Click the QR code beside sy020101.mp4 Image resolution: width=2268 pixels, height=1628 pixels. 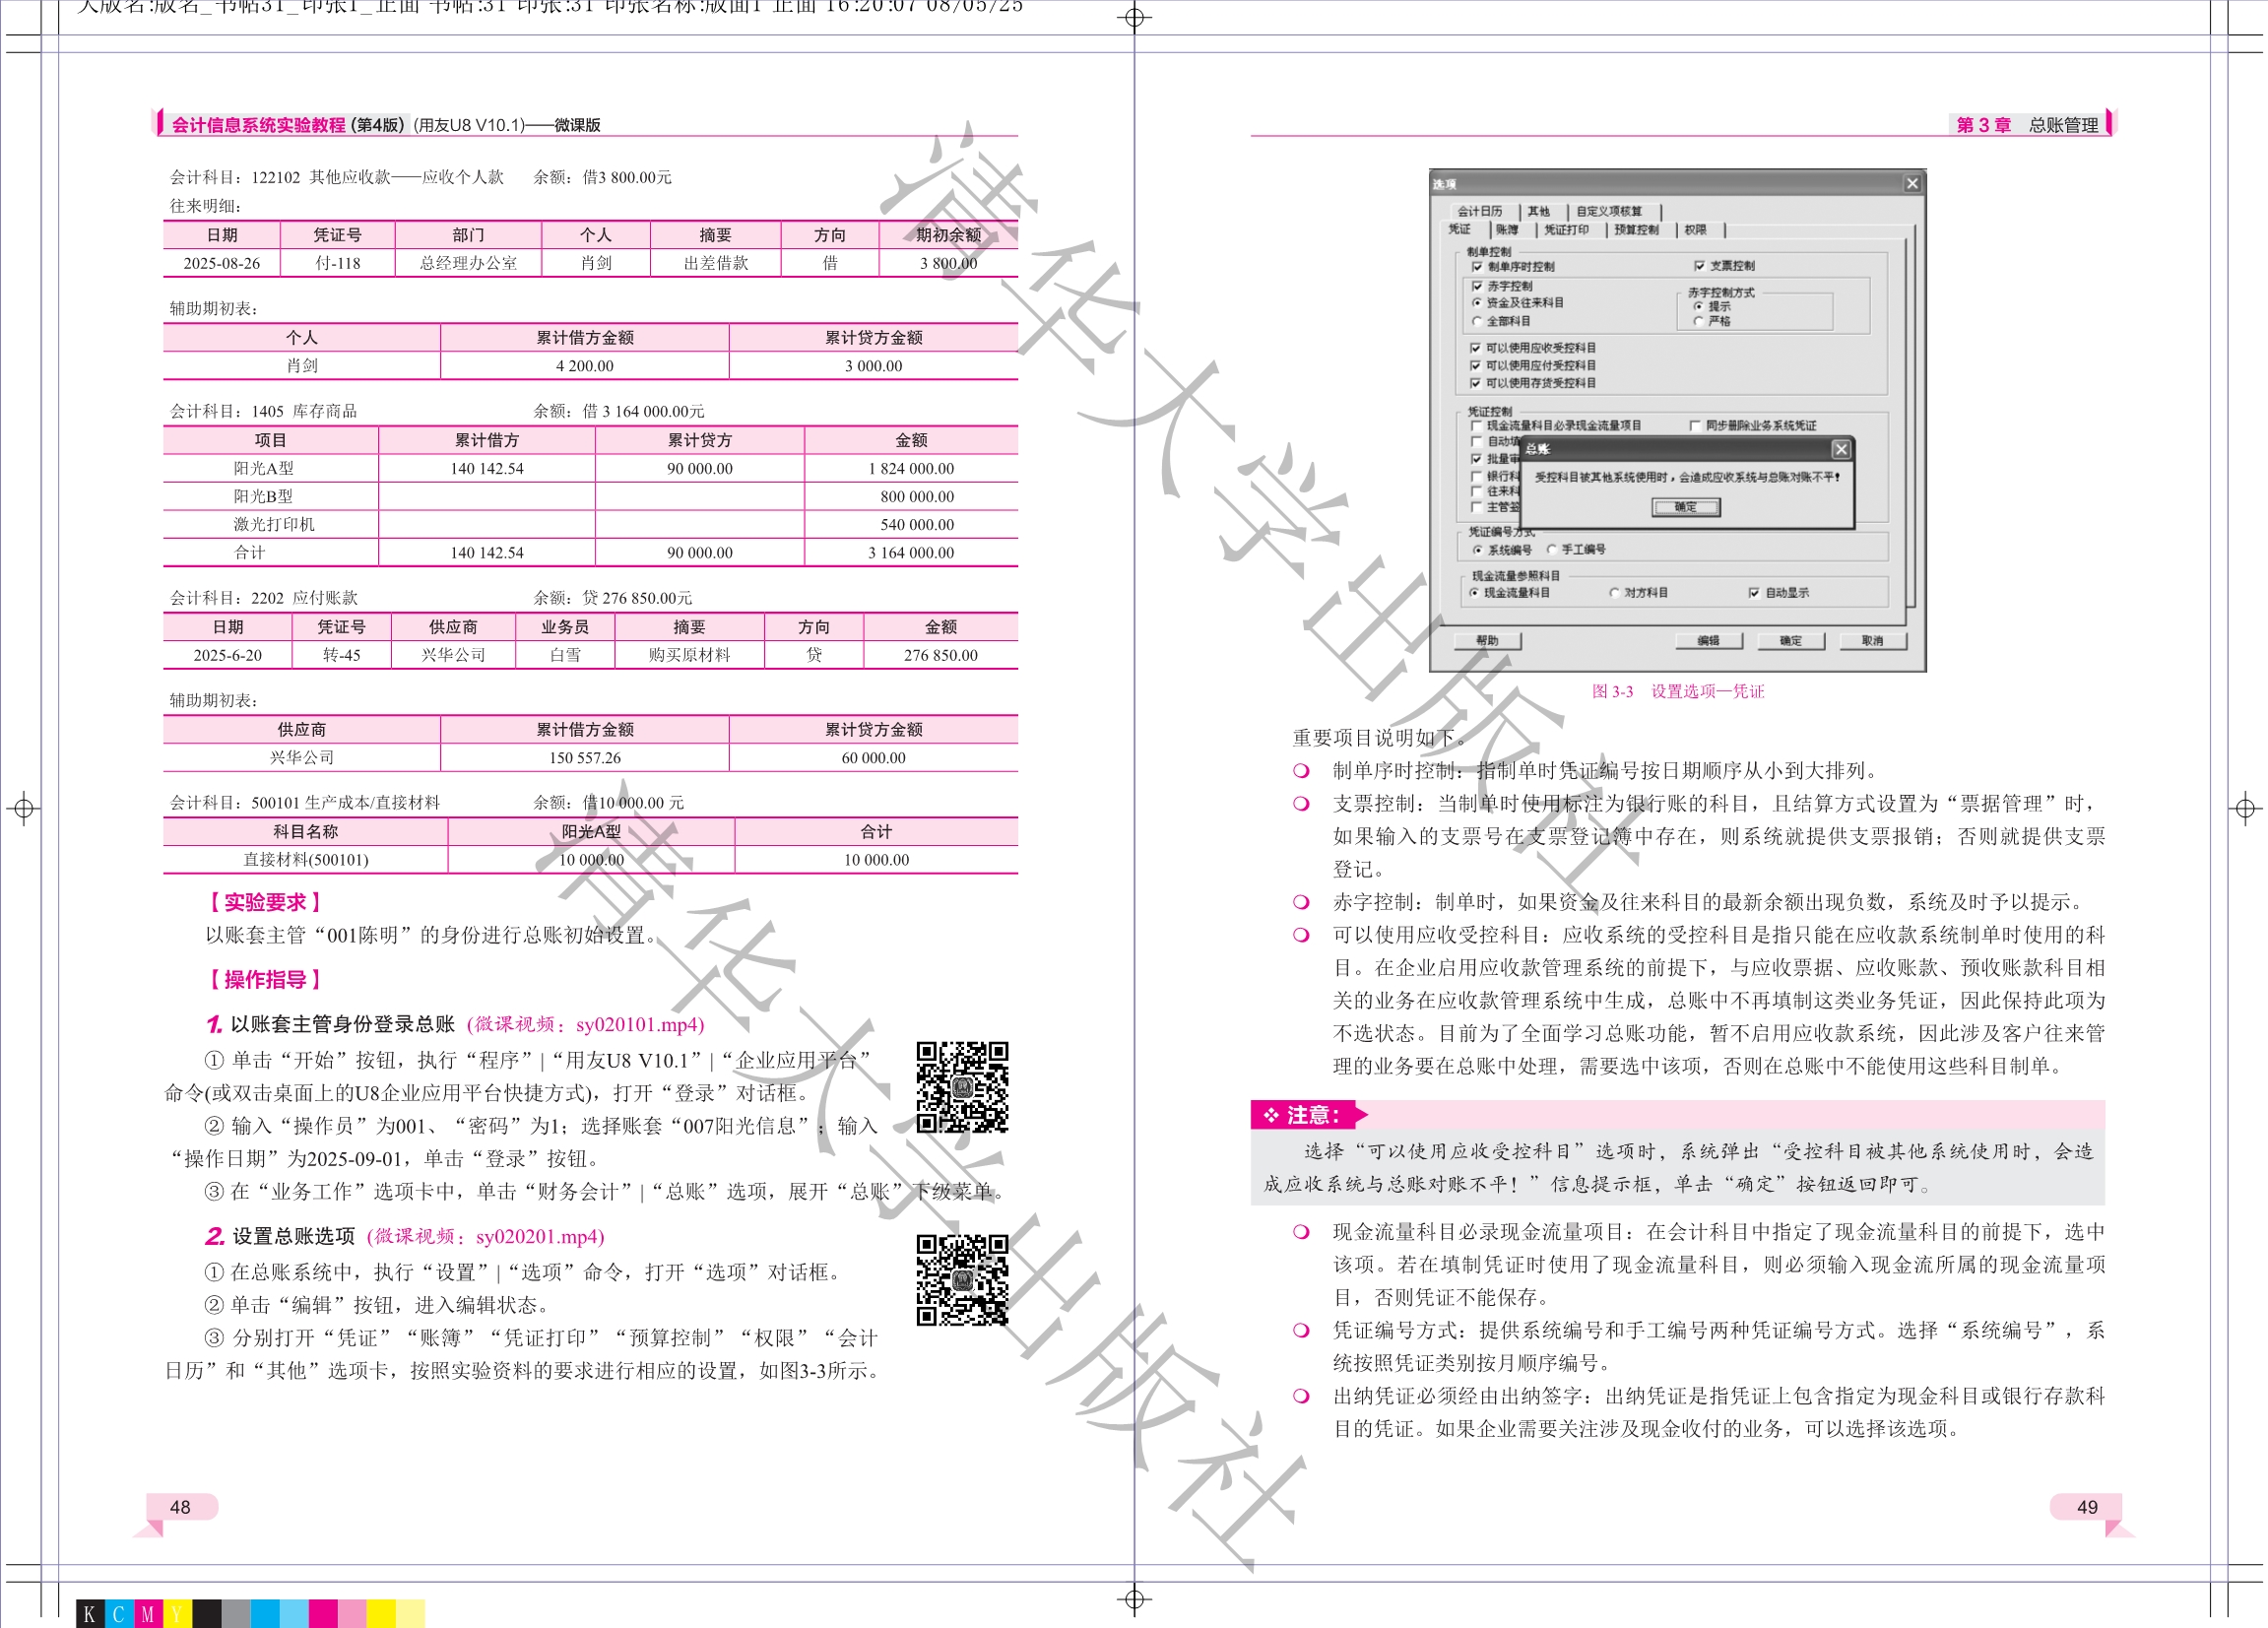coord(962,1087)
